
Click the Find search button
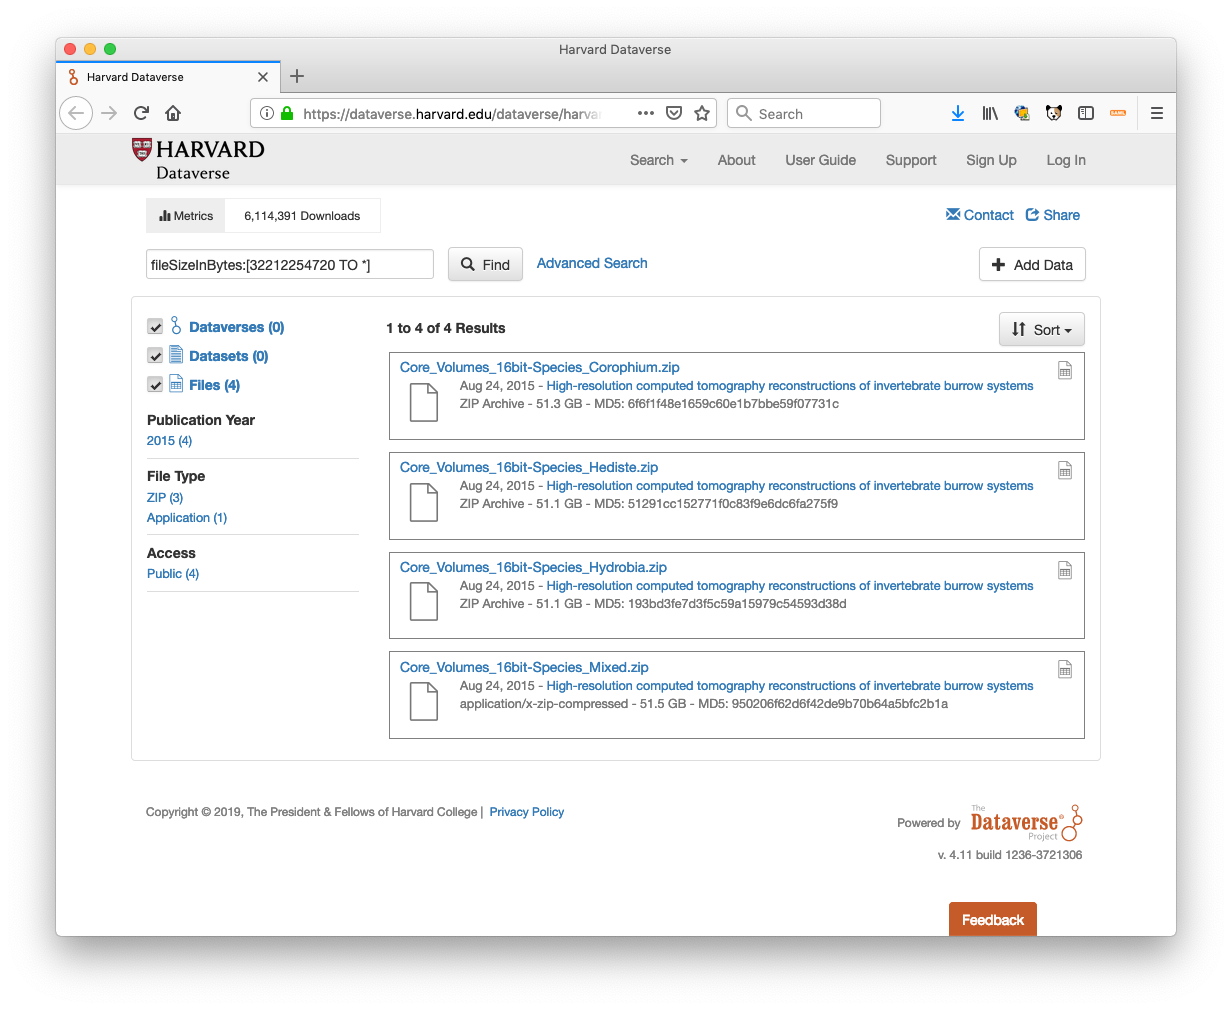[485, 264]
